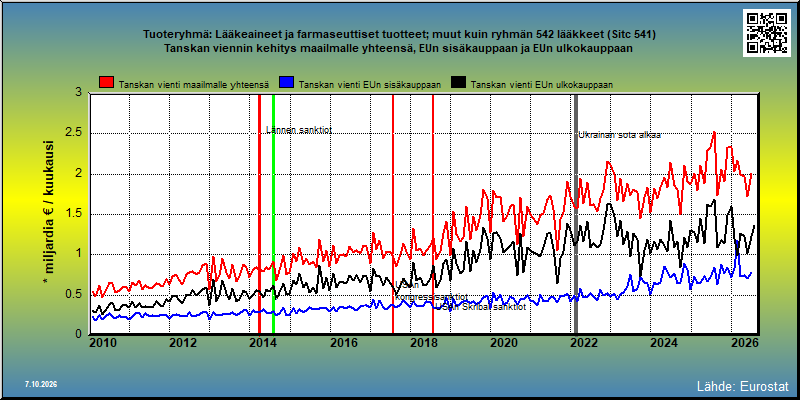Click x-axis label 2026

click(x=746, y=343)
